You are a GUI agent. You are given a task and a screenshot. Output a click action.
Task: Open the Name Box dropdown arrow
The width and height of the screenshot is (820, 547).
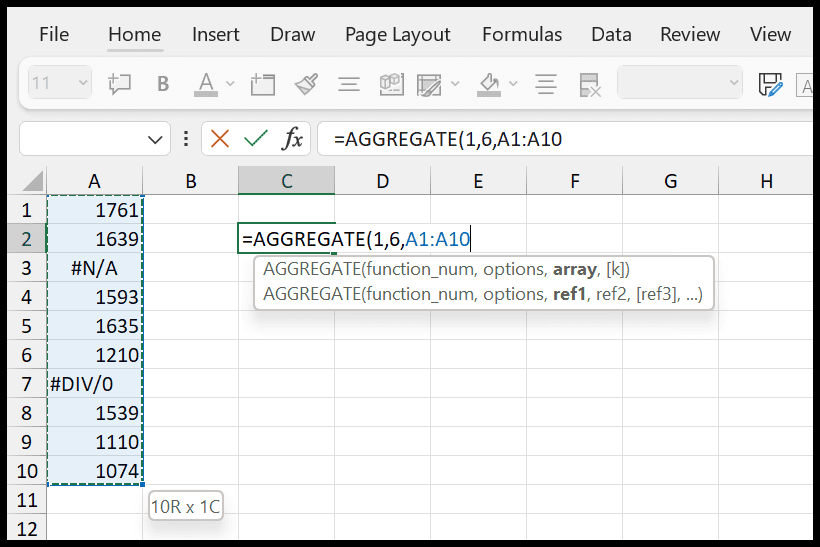click(x=155, y=140)
